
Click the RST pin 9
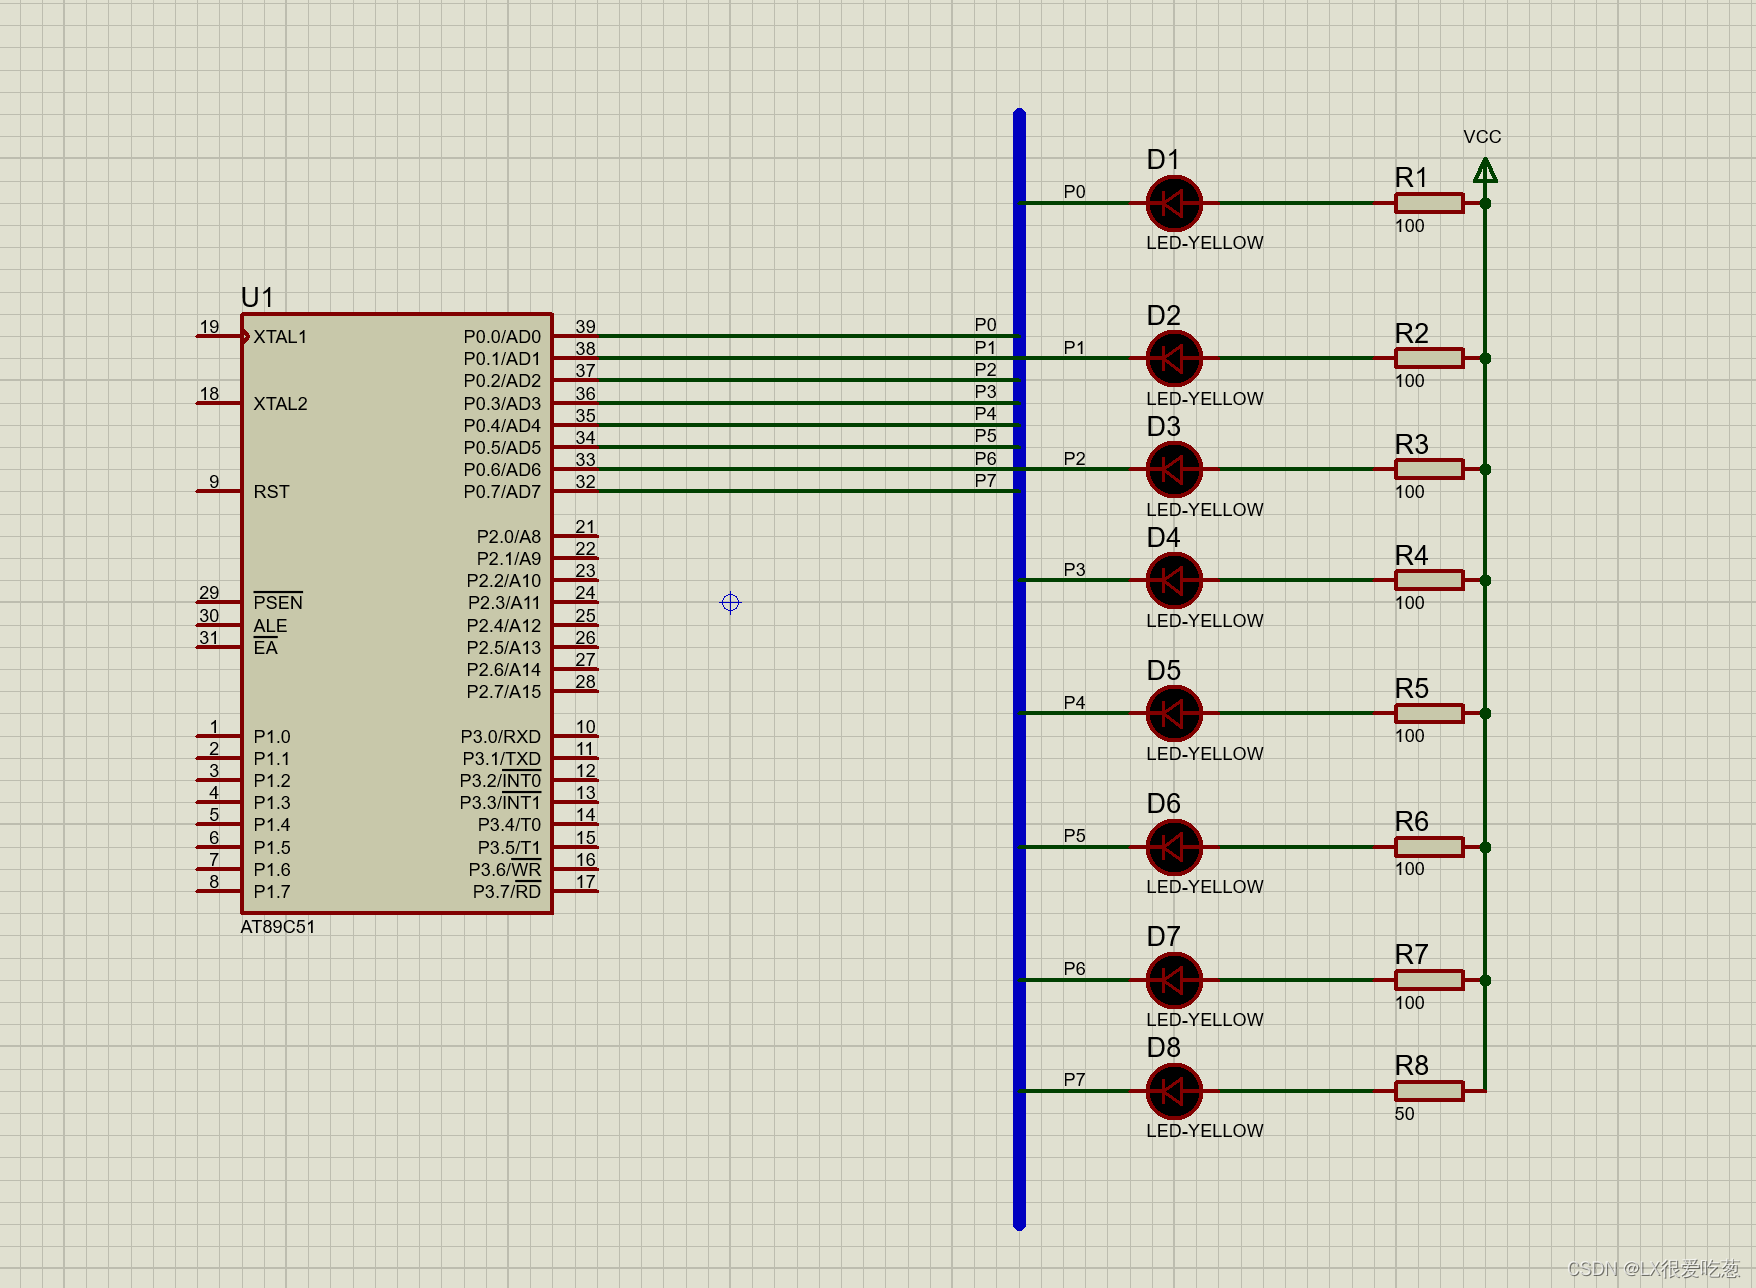pyautogui.click(x=218, y=491)
